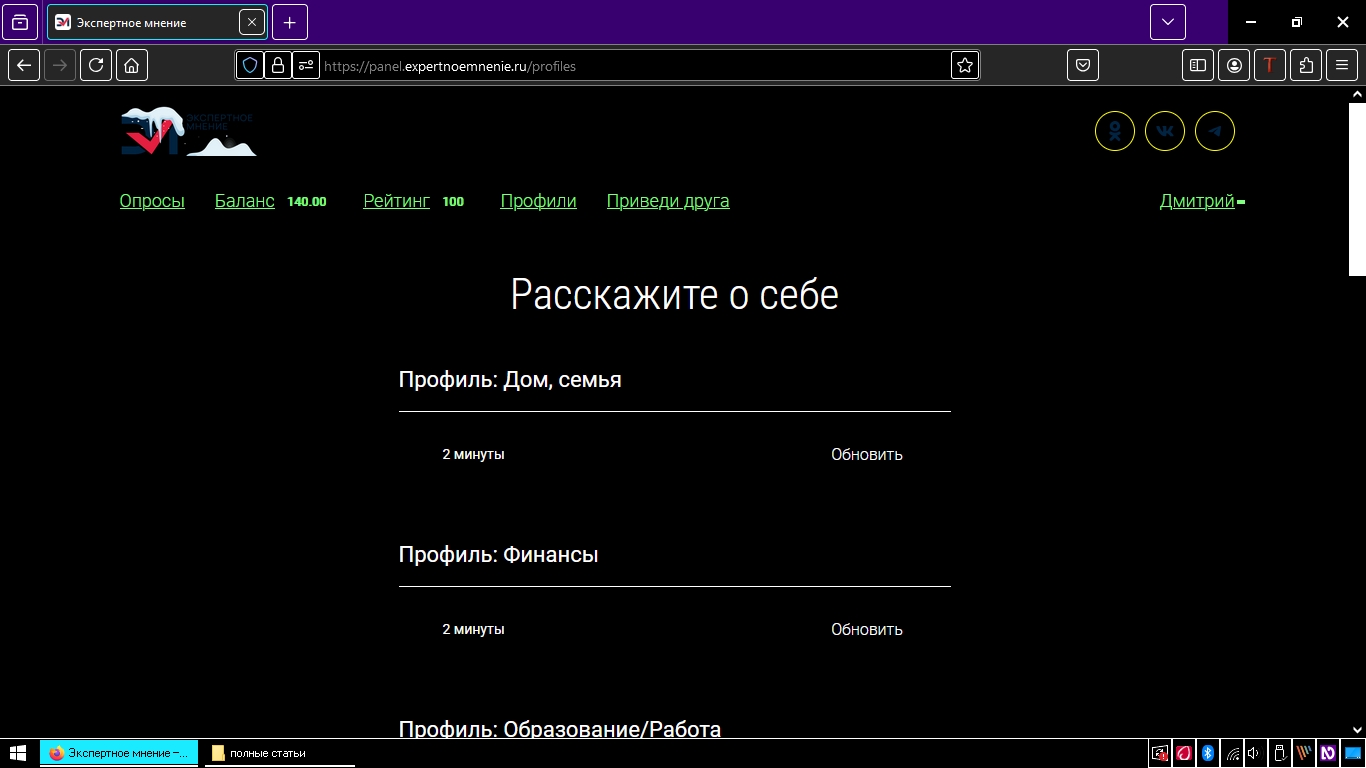The image size is (1366, 768).
Task: Go to the browser home page
Action: tap(132, 65)
